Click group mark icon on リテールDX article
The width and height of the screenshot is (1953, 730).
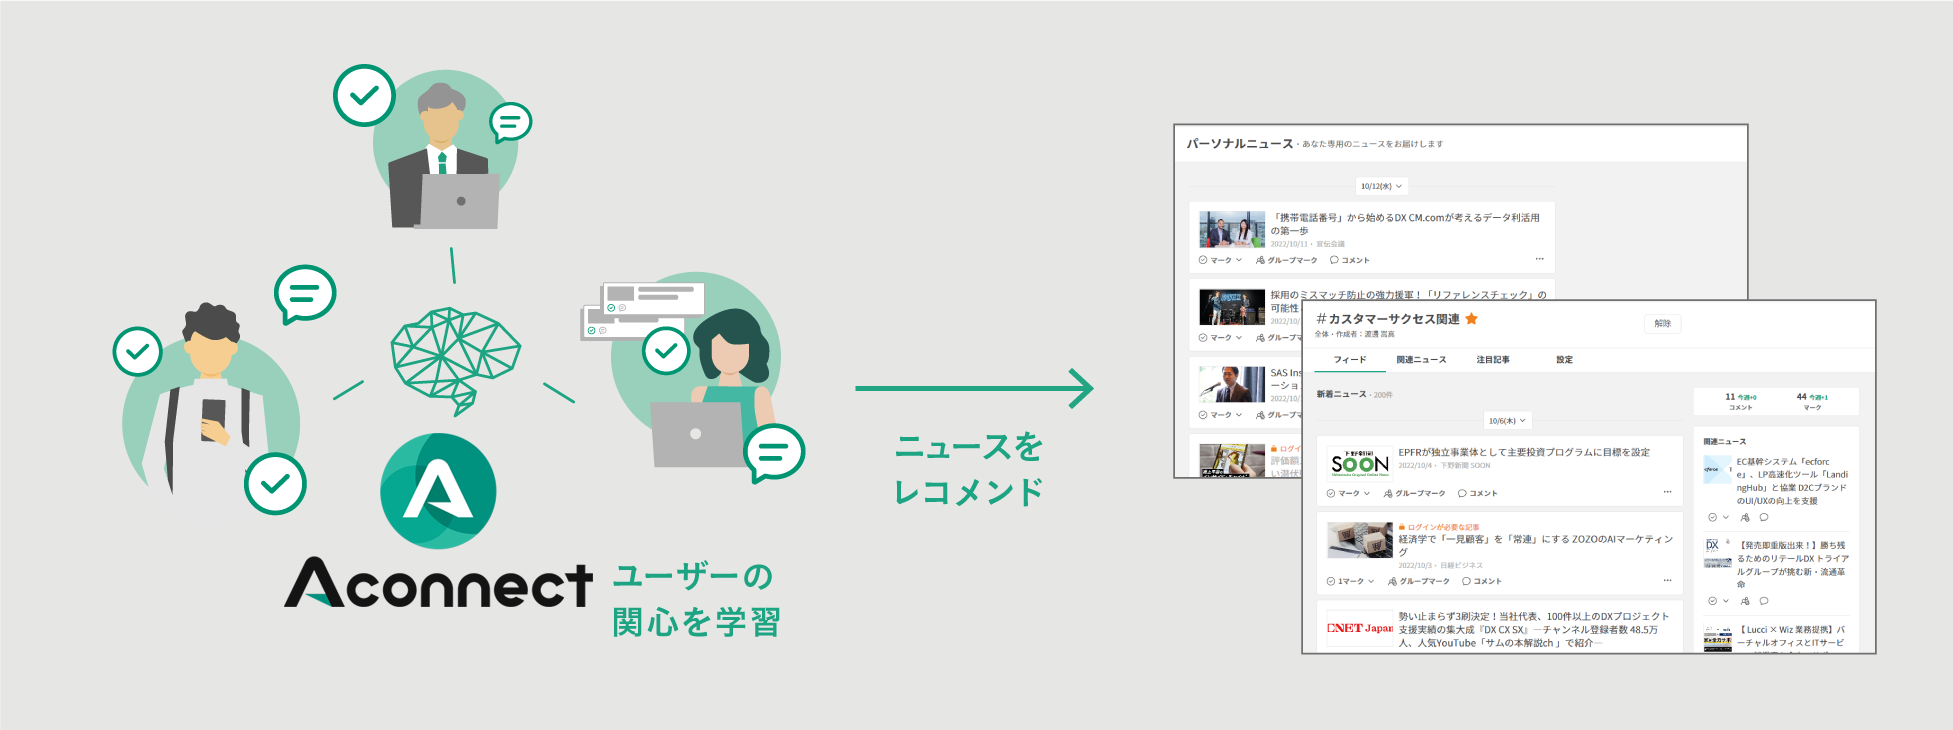click(x=1745, y=601)
